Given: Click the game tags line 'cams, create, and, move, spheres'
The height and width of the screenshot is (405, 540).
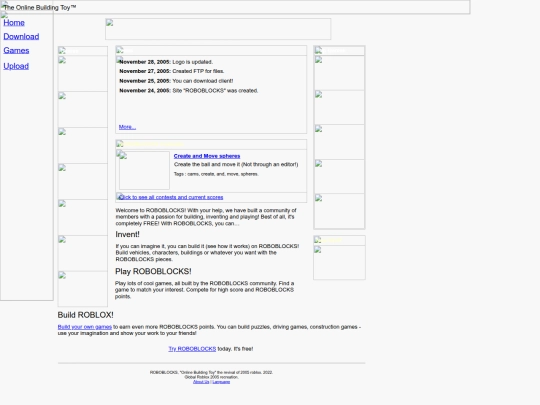Looking at the screenshot, I should click(x=216, y=174).
